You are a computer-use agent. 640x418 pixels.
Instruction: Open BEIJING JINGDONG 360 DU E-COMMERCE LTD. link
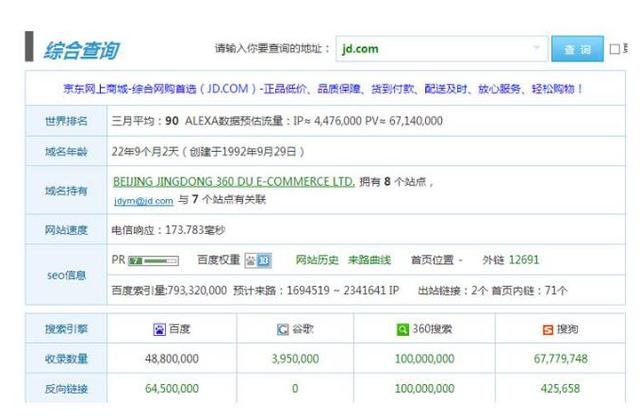(233, 182)
